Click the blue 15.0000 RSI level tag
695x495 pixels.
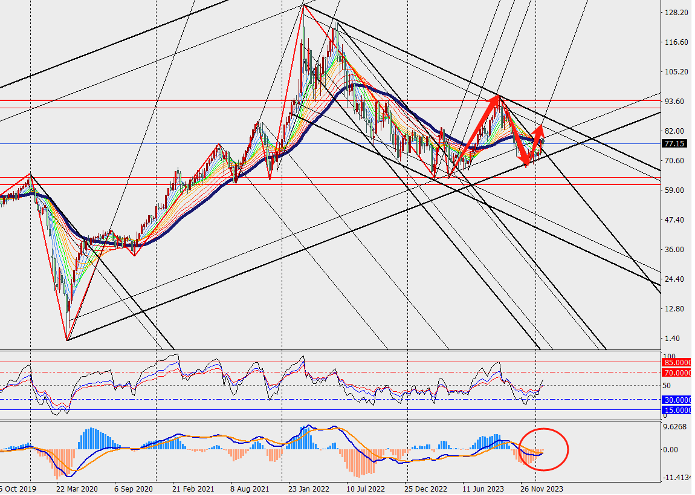(677, 410)
